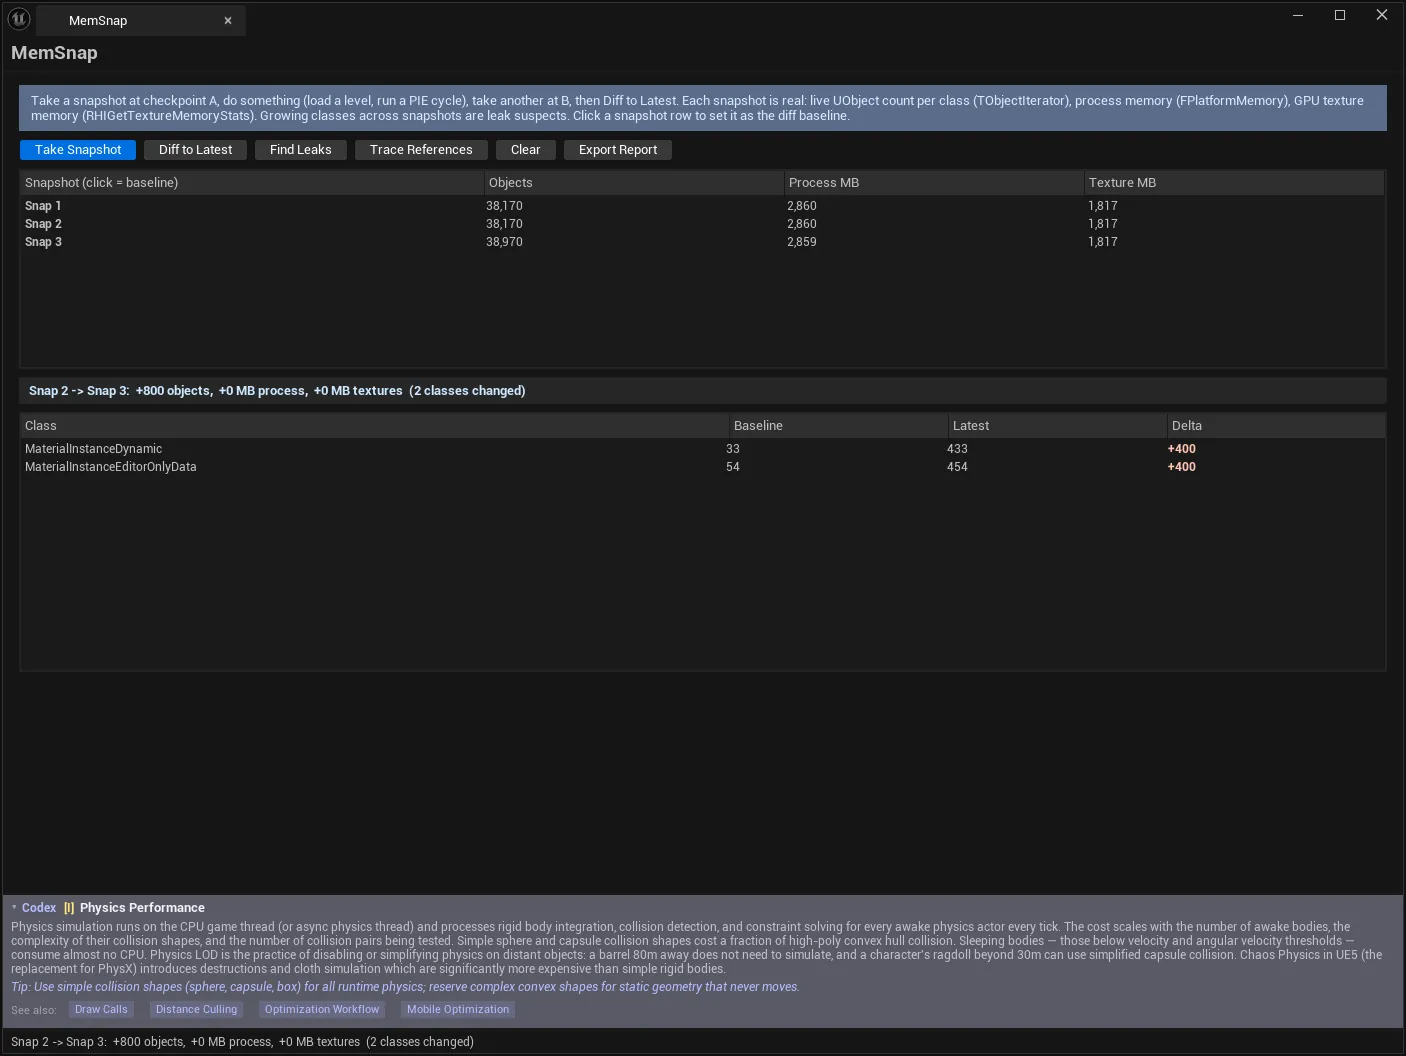Screen dimensions: 1406x1056
Task: Click the Unreal Engine logo icon
Action: point(19,19)
